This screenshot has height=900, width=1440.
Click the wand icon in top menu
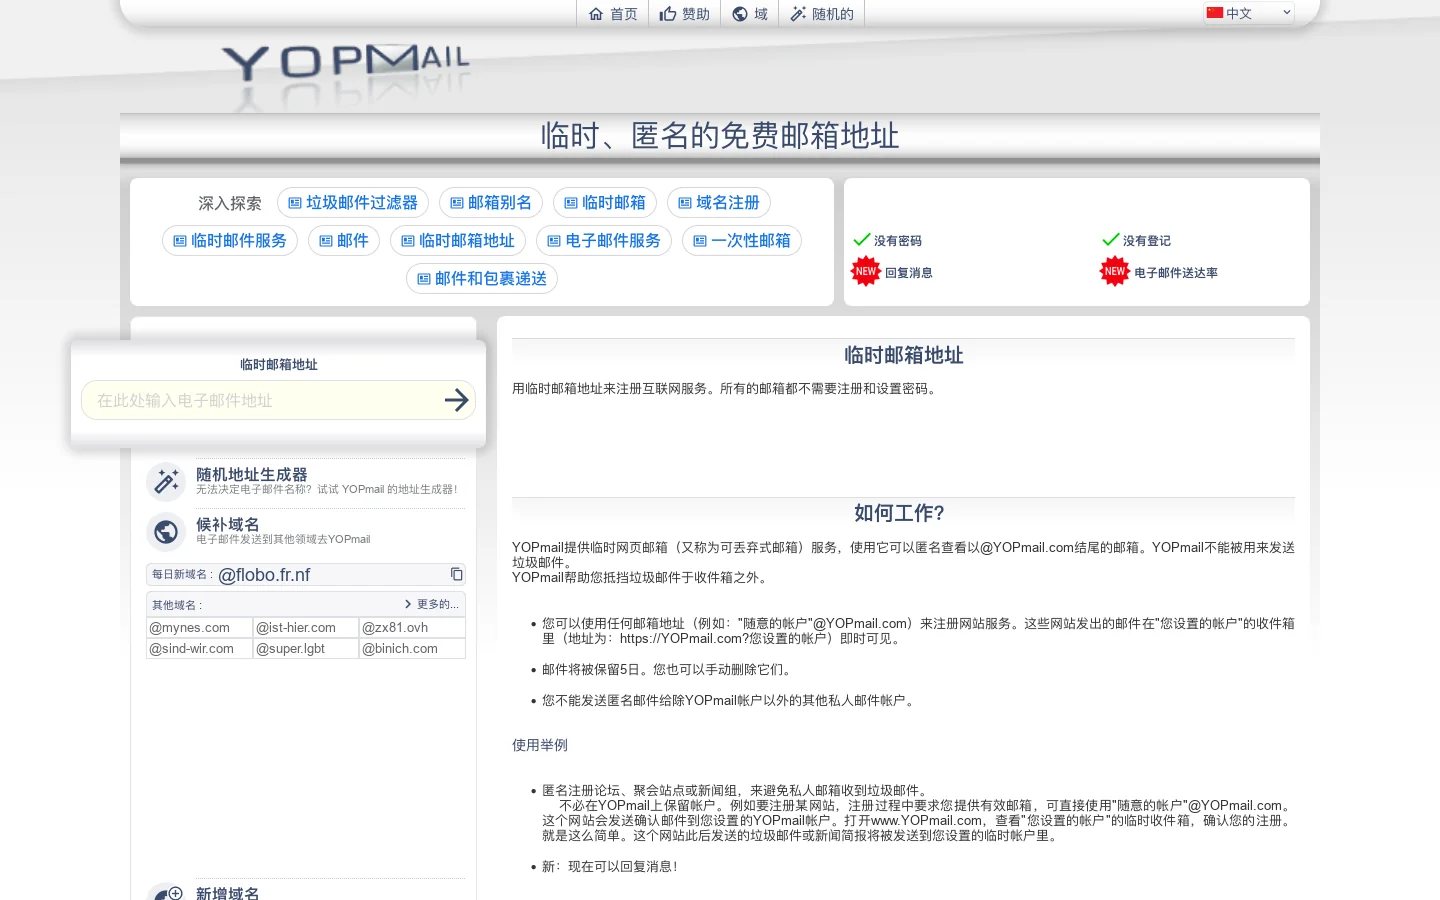coord(798,14)
